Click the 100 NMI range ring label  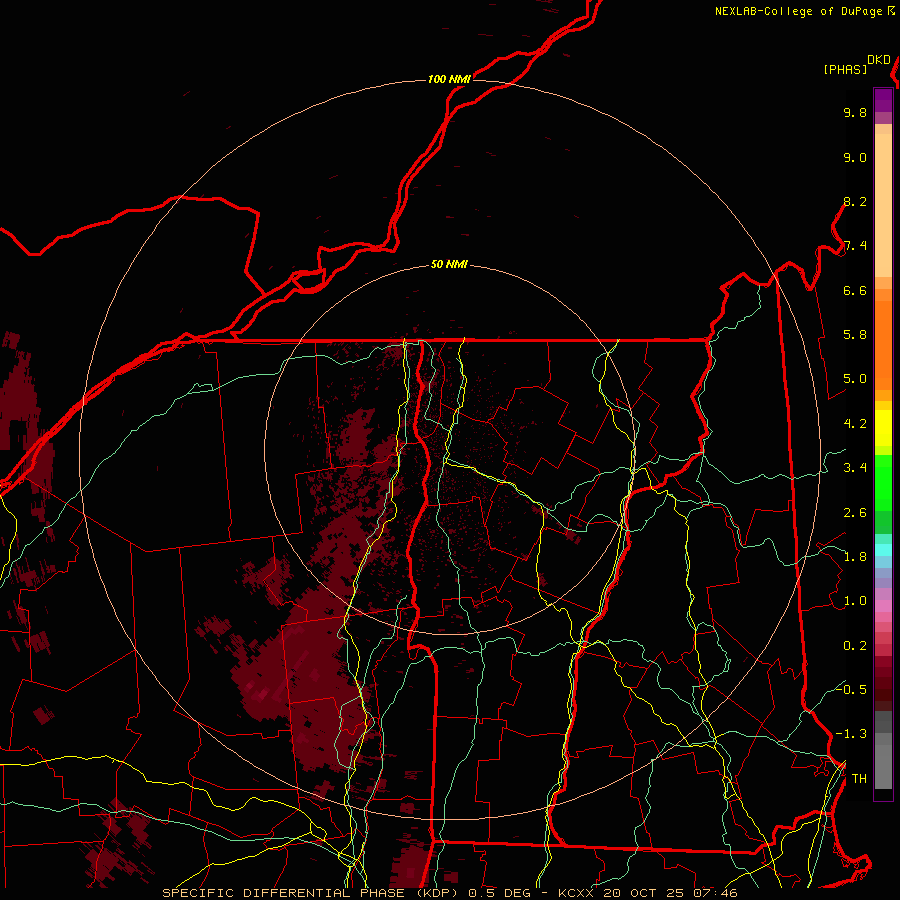[449, 79]
